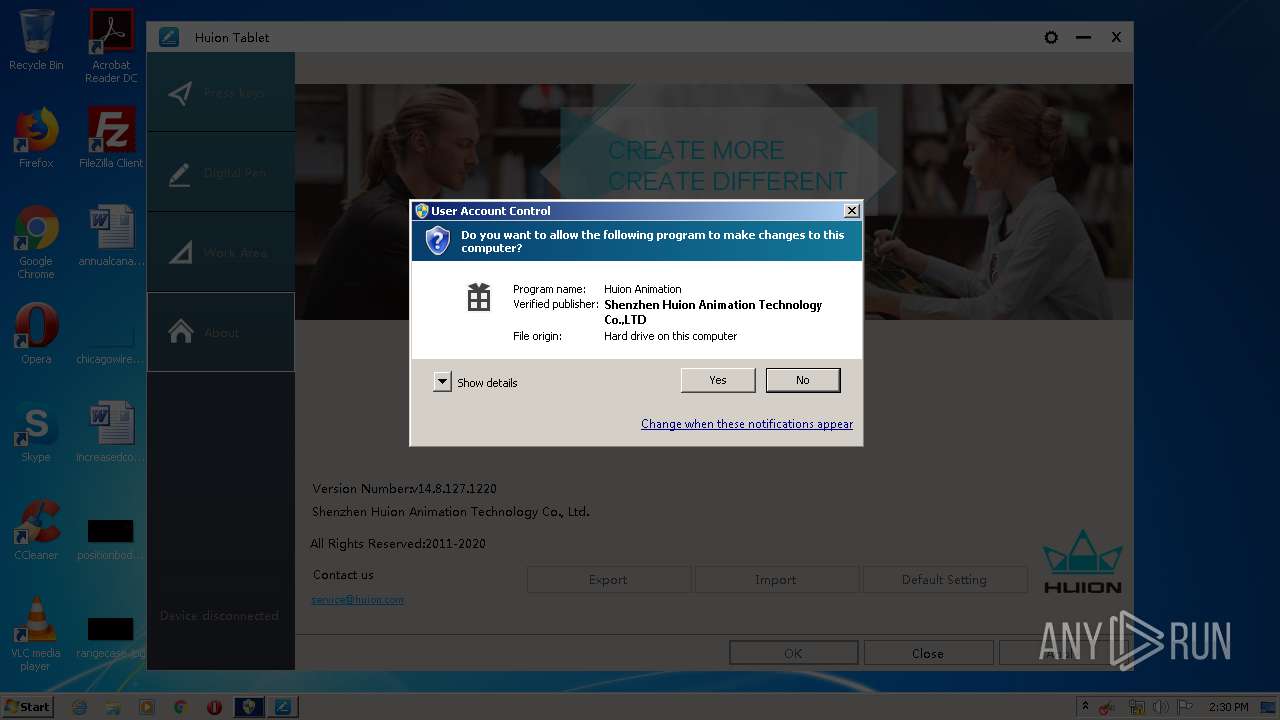Click No in User Account Control dialog
The width and height of the screenshot is (1280, 720).
tap(803, 380)
